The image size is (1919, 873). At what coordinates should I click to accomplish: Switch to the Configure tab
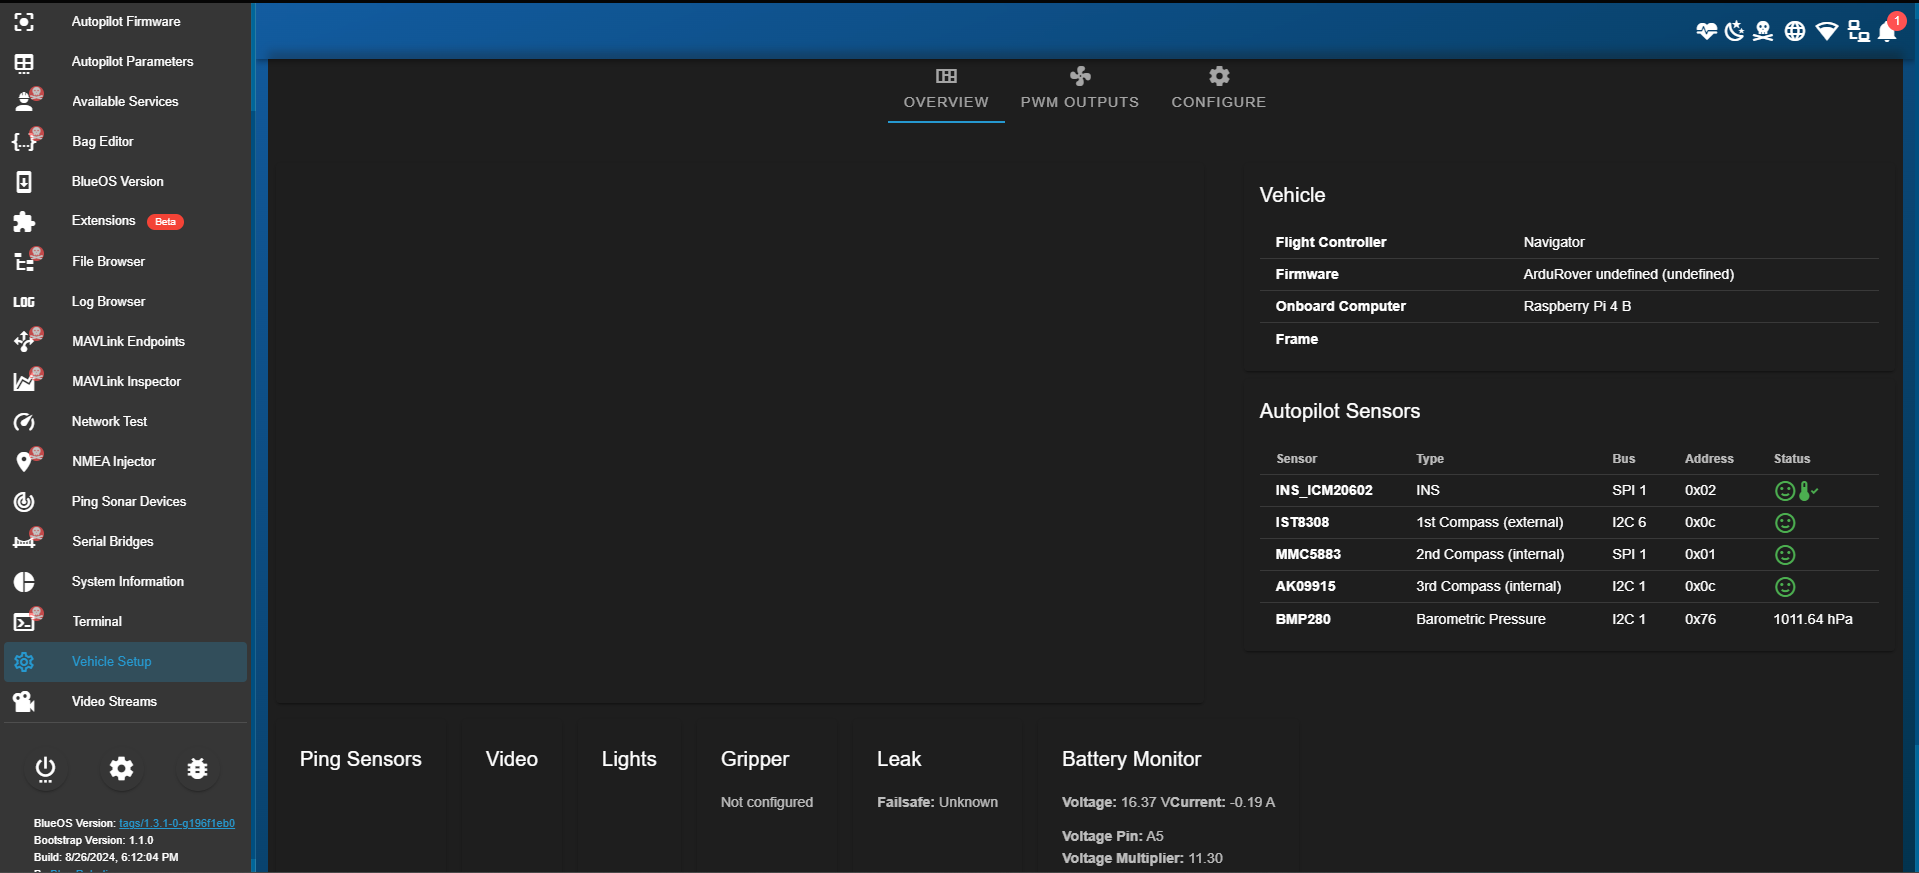1219,90
